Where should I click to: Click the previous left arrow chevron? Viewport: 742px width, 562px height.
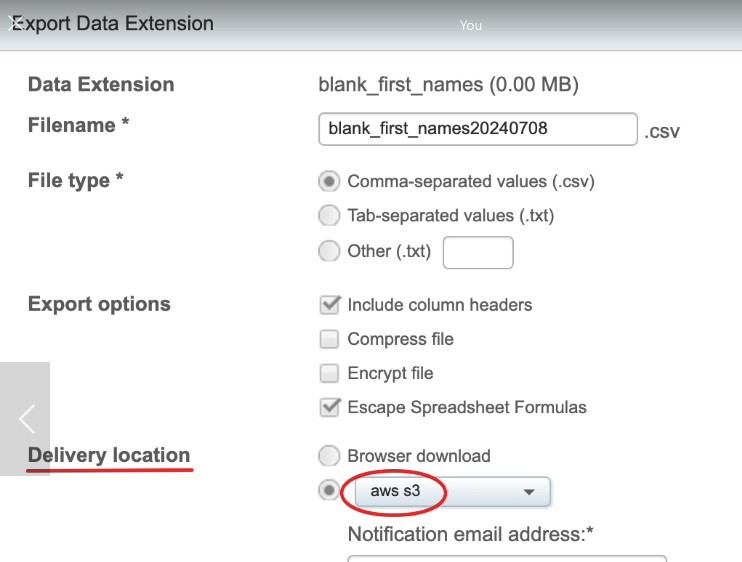click(27, 418)
